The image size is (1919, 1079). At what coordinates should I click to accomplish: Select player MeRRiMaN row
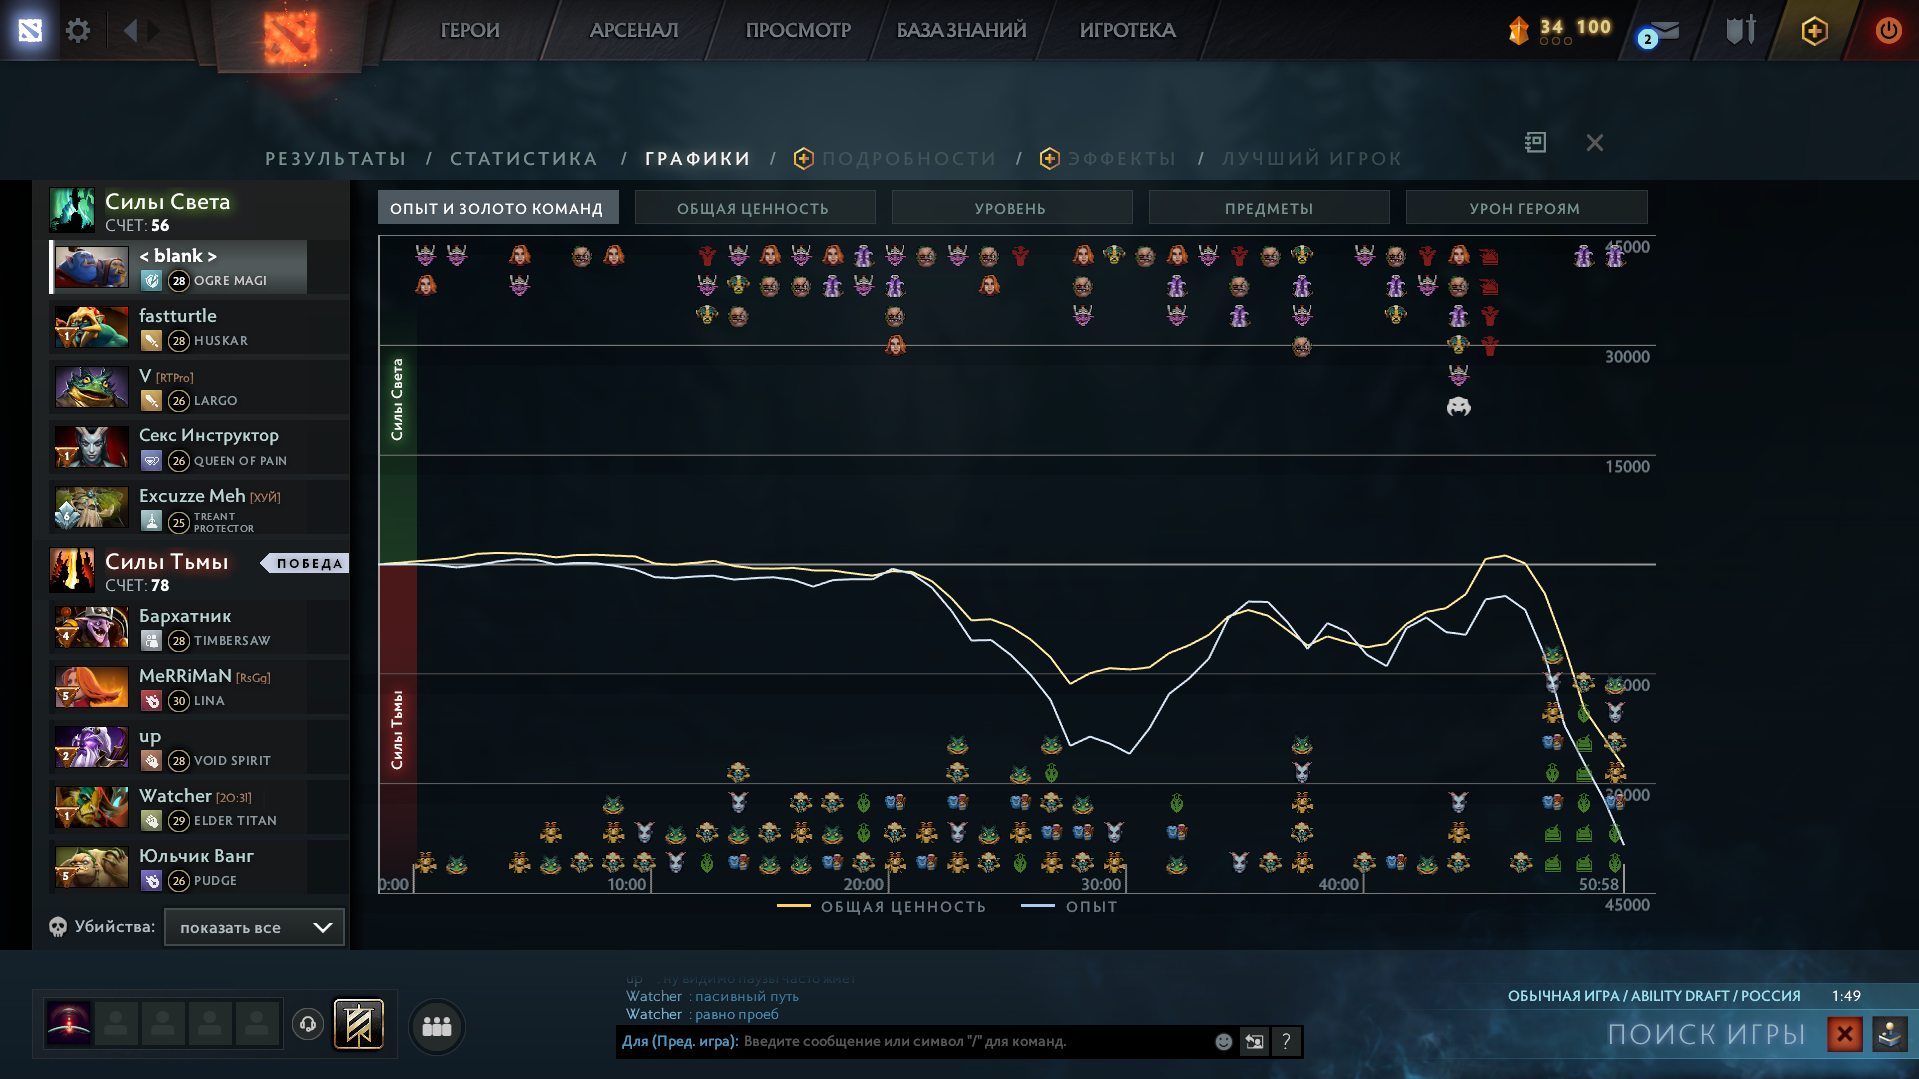199,688
